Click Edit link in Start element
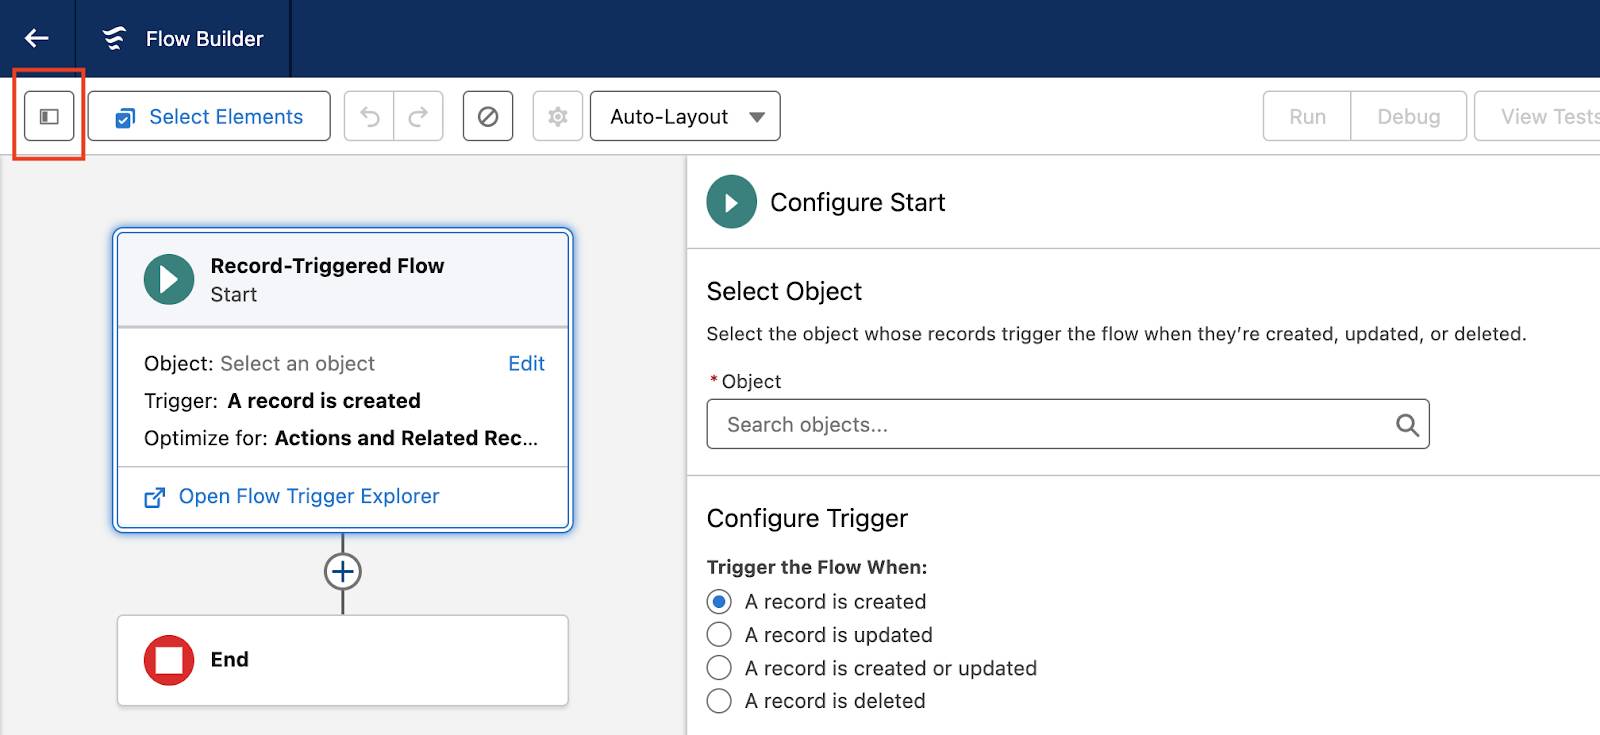The height and width of the screenshot is (735, 1600). pos(526,364)
